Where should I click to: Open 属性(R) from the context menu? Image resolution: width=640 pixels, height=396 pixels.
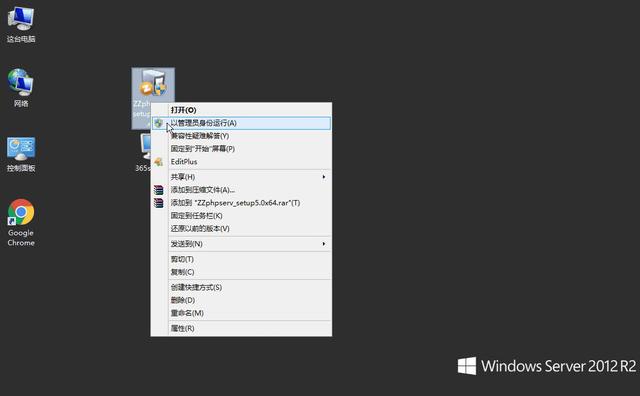pyautogui.click(x=241, y=328)
